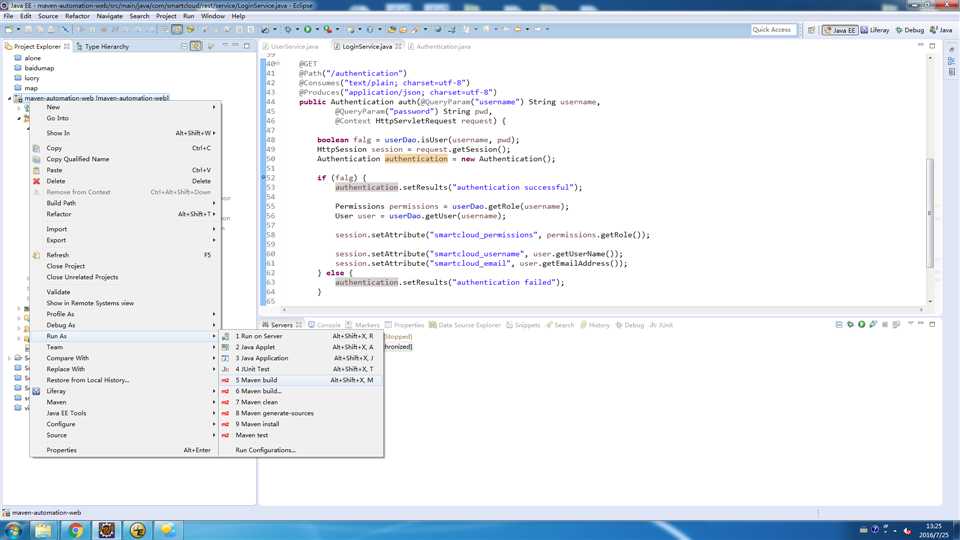Click the Link with Editor icon in Project Explorer

coord(196,46)
